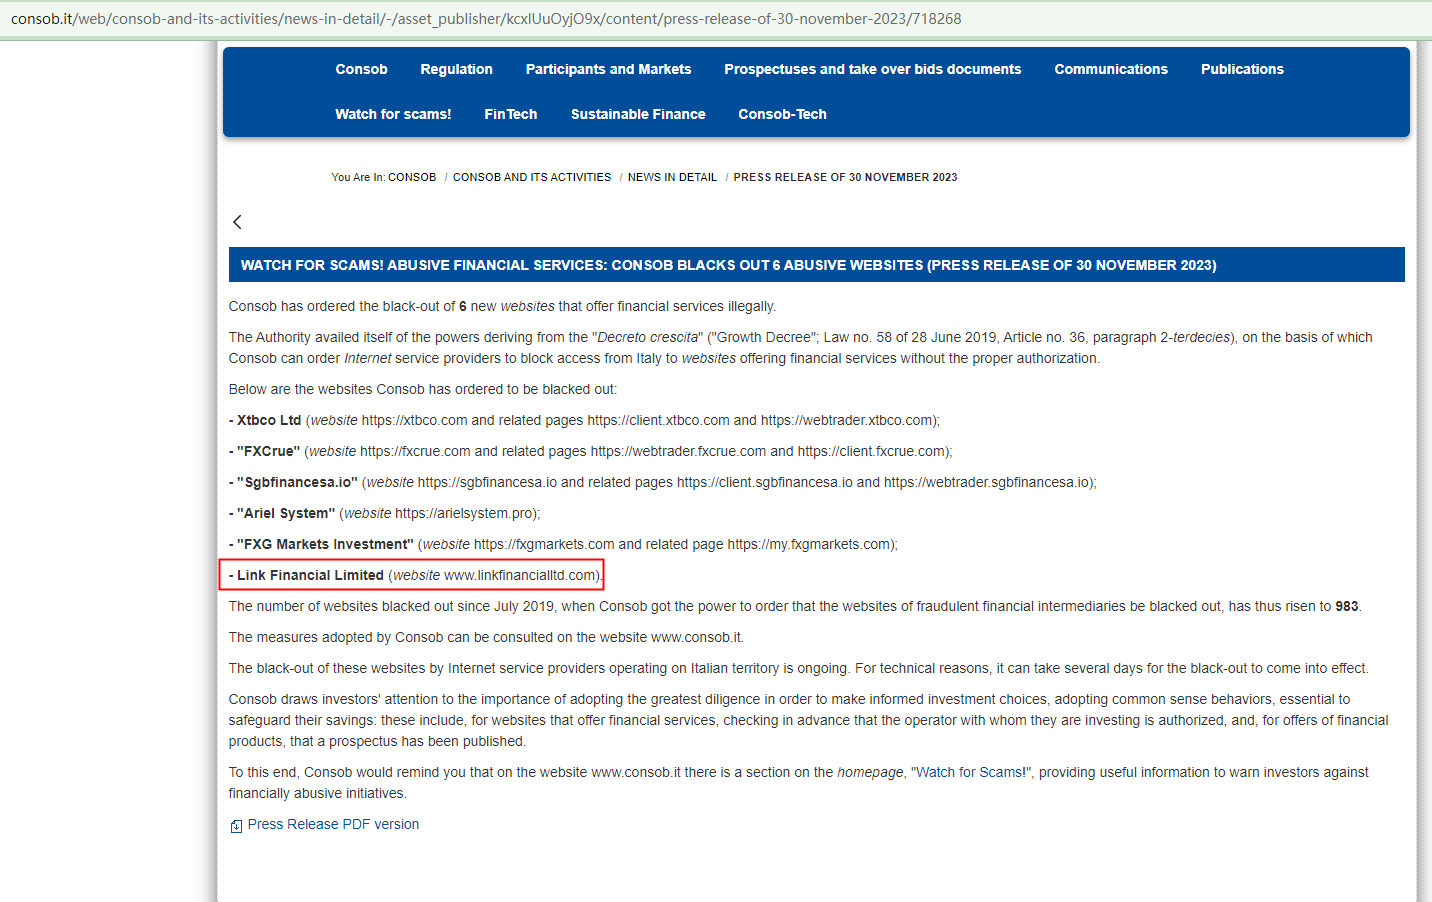Click the PDF document icon

[x=236, y=826]
